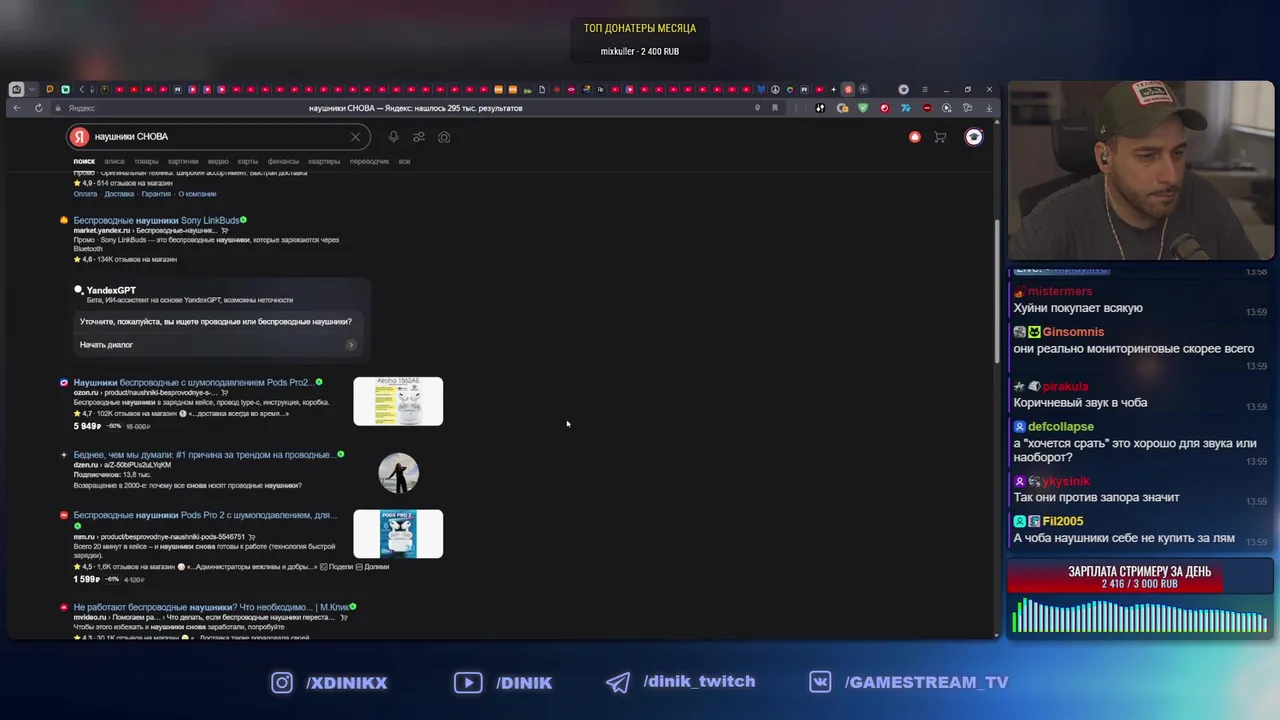Open the ozon Pods Pro2 product thumbnail

(398, 401)
